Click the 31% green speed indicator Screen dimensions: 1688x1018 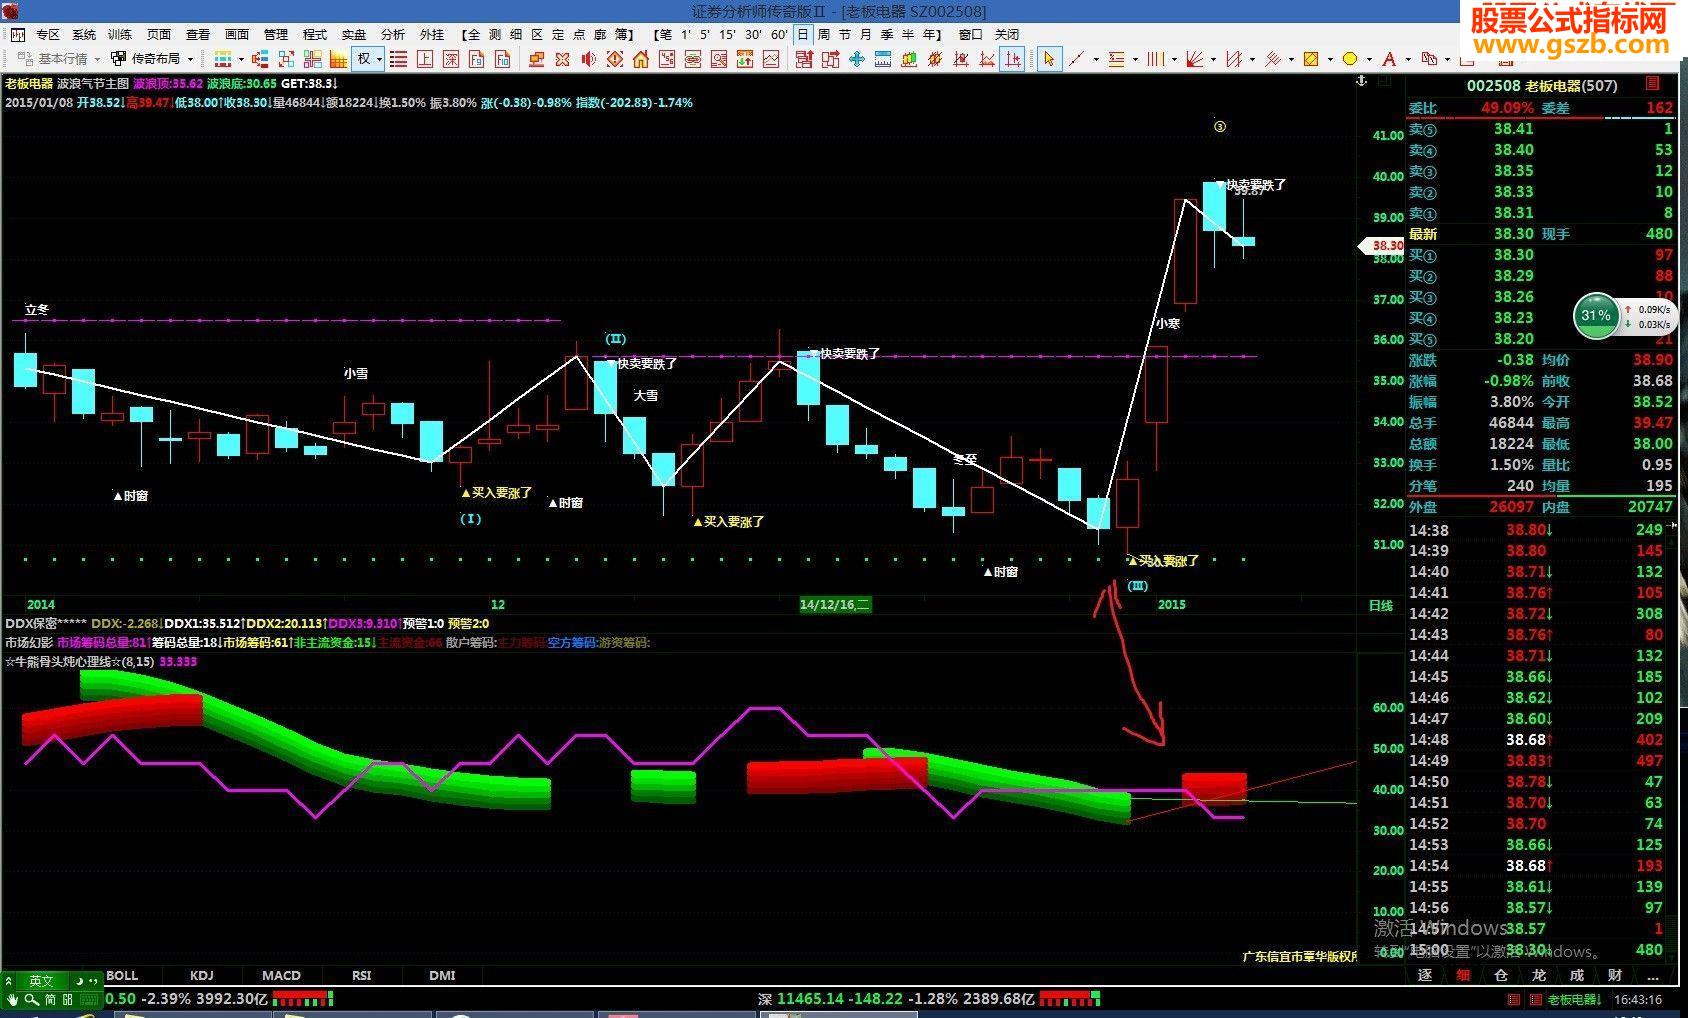(1595, 316)
